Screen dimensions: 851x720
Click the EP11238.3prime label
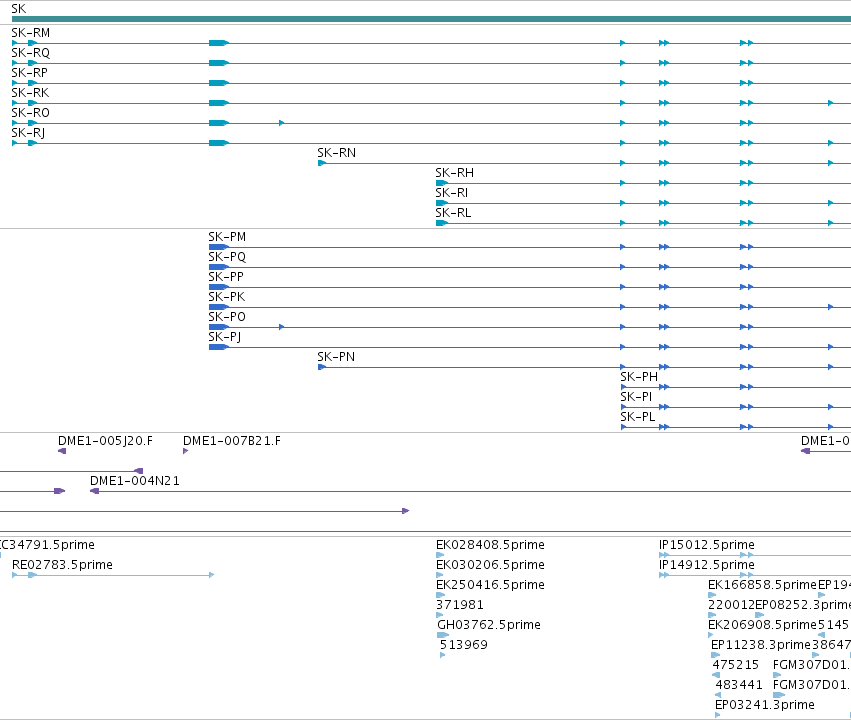pos(760,645)
